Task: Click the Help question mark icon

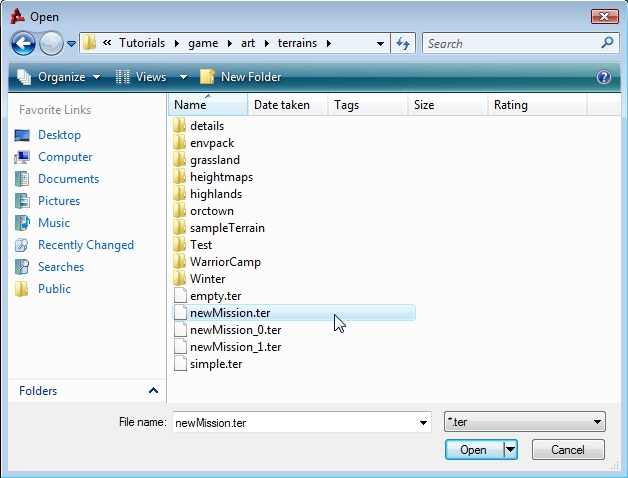Action: click(603, 77)
